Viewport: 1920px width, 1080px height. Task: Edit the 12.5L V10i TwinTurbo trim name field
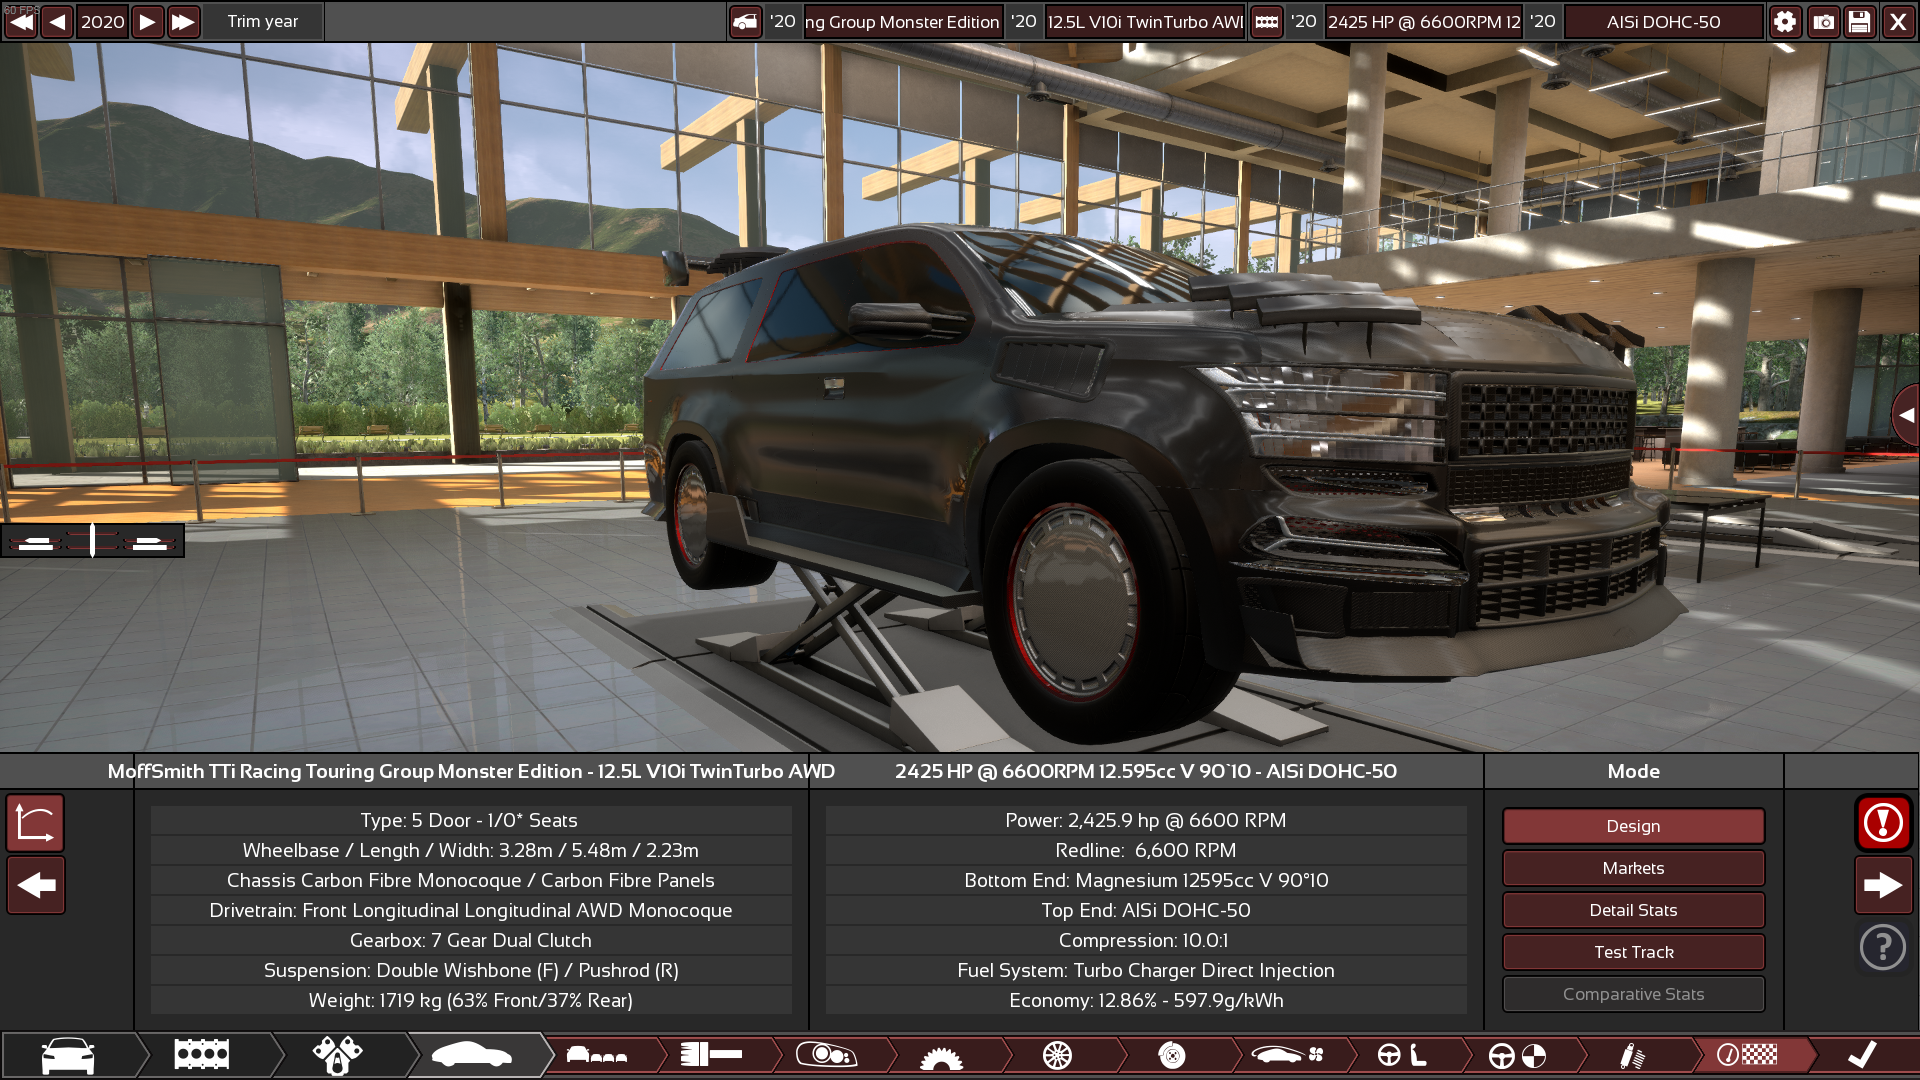[x=1145, y=21]
